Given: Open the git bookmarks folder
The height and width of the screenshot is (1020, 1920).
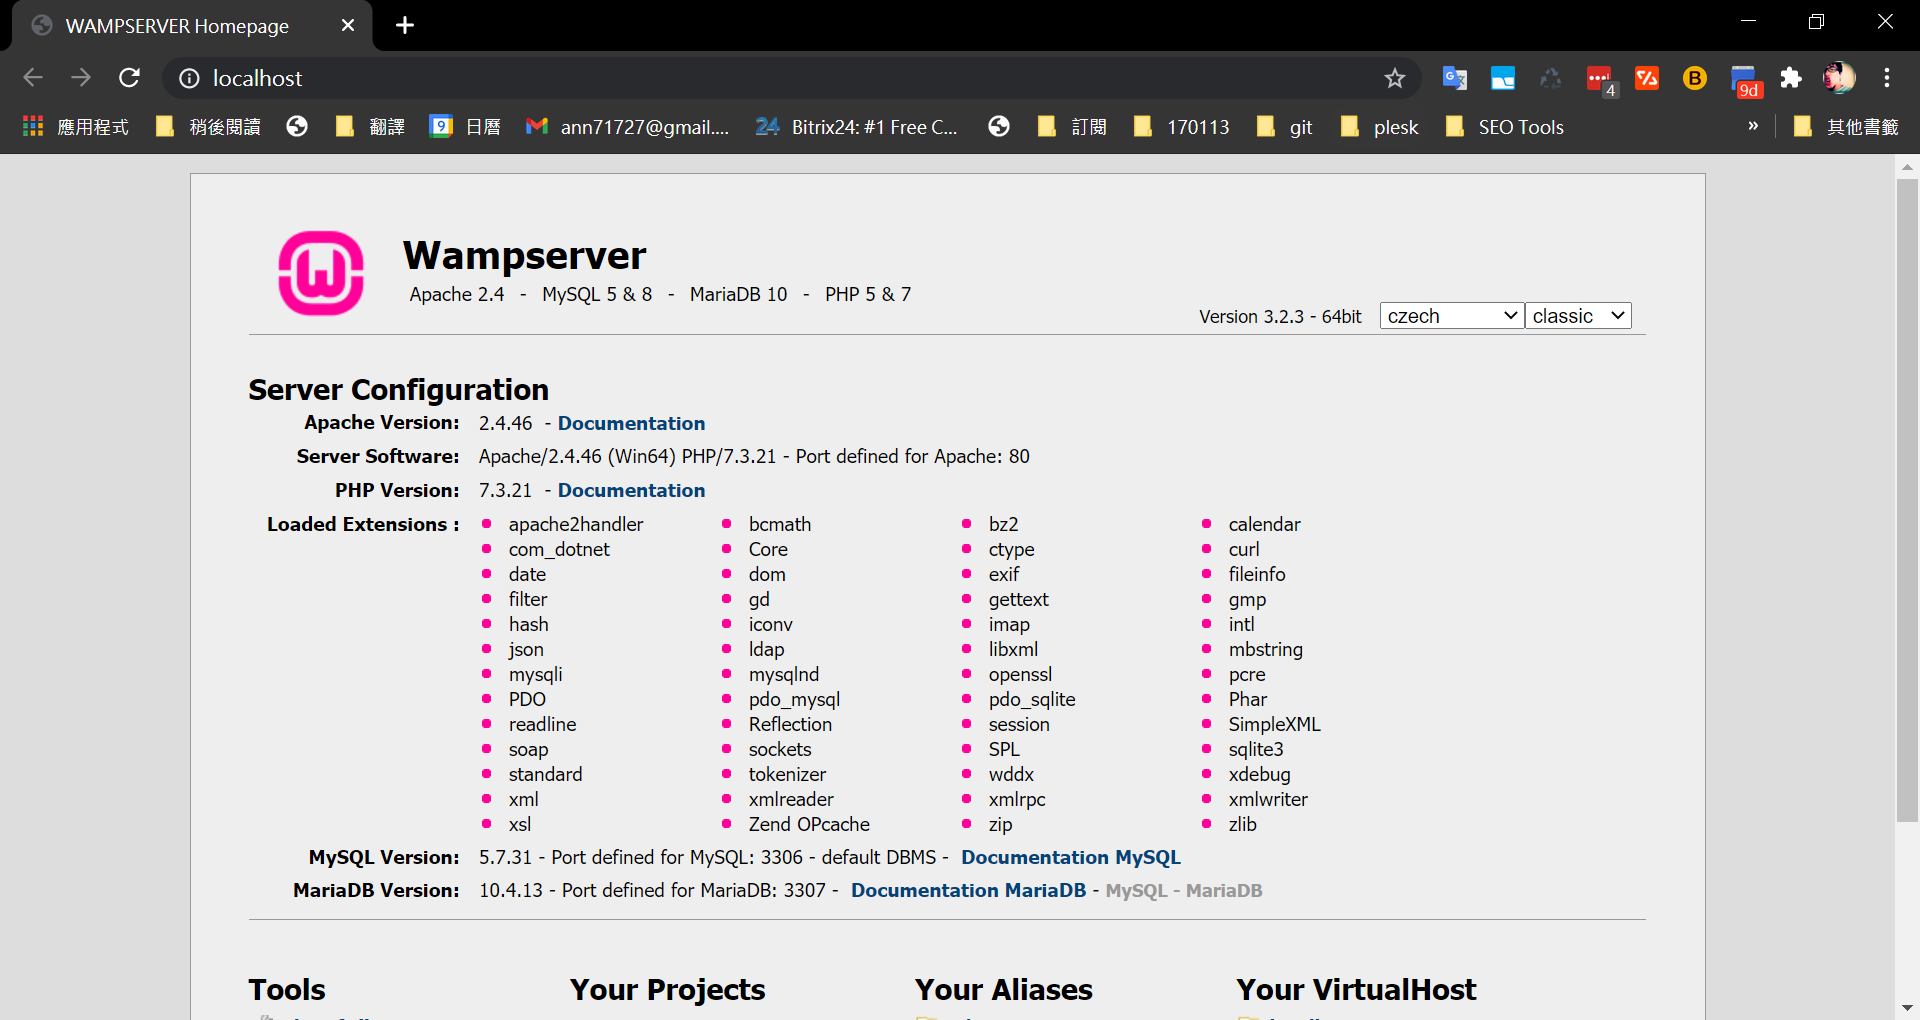Looking at the screenshot, I should coord(1285,127).
